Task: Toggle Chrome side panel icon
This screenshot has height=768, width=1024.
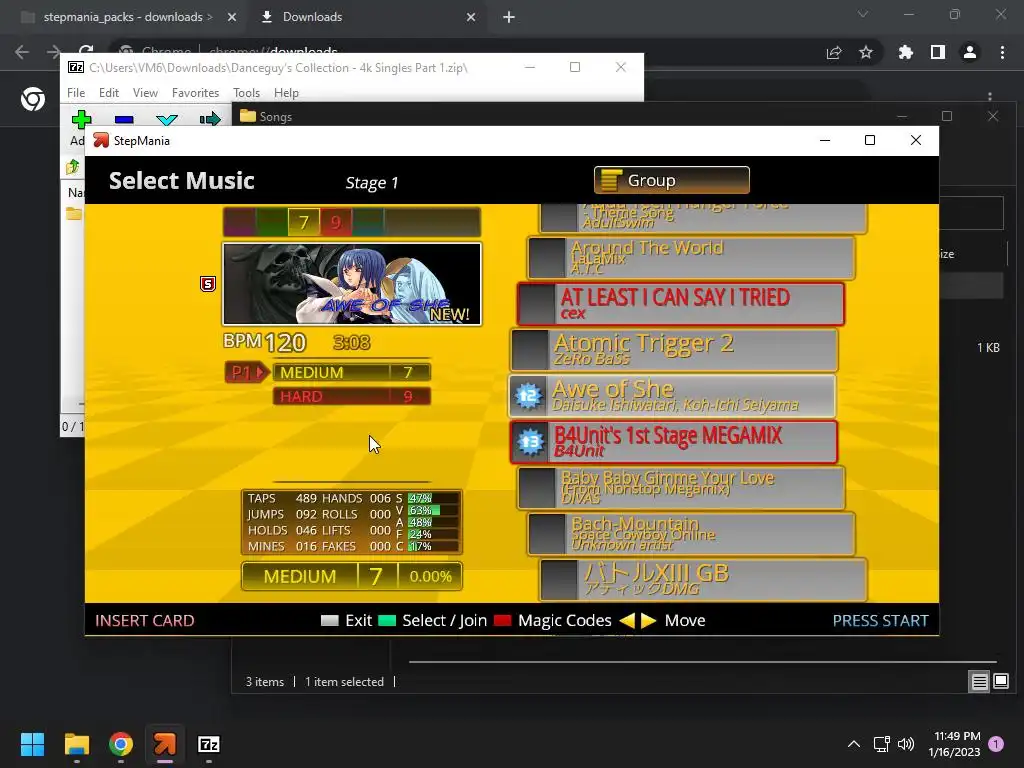Action: [x=938, y=52]
